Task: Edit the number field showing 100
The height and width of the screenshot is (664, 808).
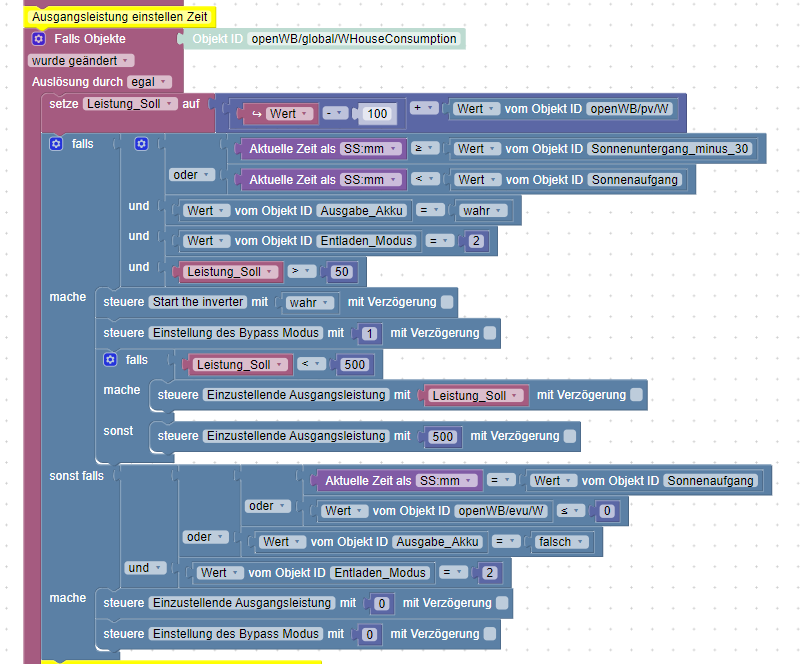Action: pyautogui.click(x=377, y=114)
